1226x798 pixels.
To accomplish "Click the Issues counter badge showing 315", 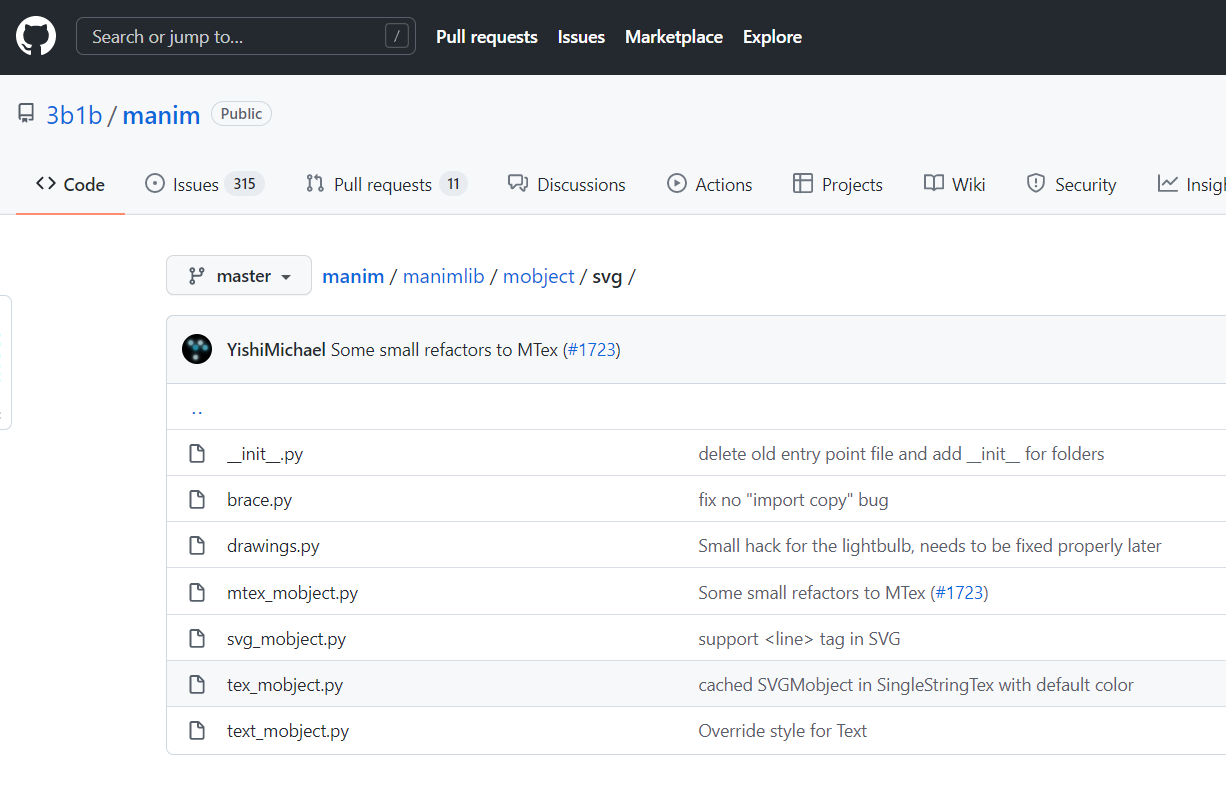I will click(x=246, y=184).
